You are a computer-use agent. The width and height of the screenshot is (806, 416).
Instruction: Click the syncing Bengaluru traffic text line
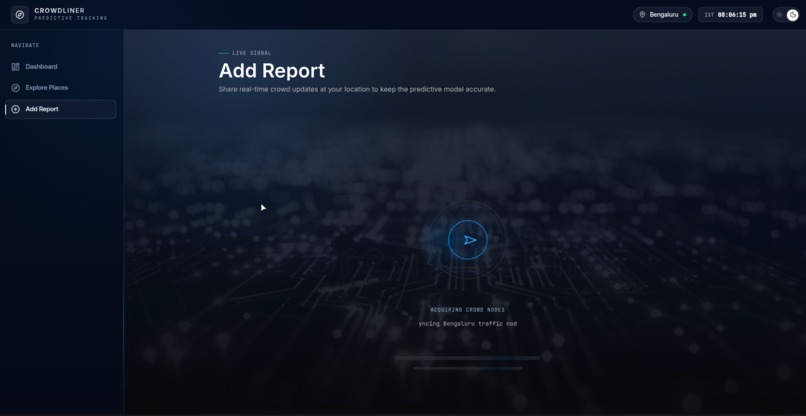click(x=468, y=324)
